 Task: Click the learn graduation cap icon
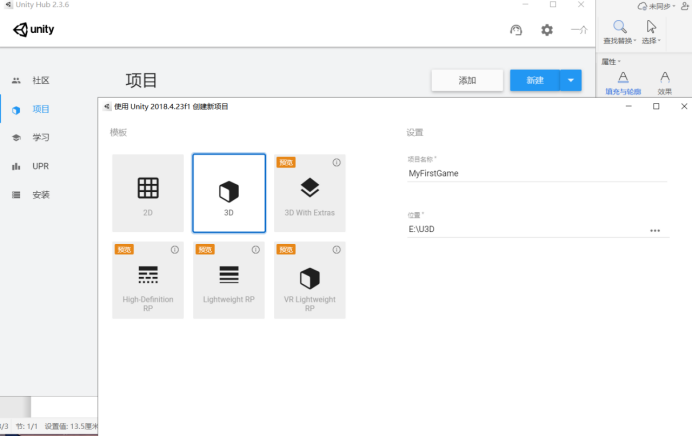click(x=16, y=137)
